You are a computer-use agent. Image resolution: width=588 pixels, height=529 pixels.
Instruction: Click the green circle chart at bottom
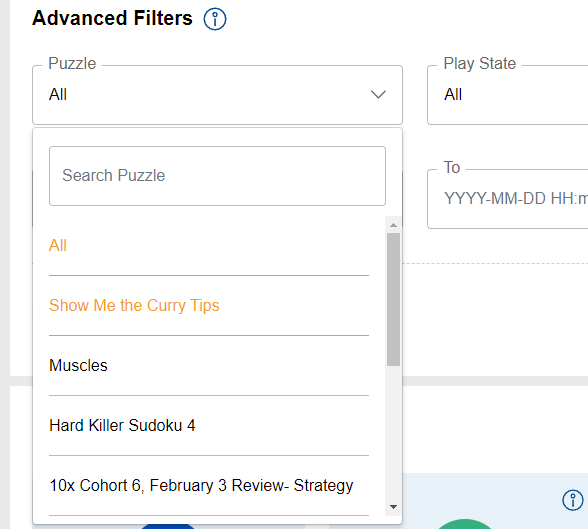pyautogui.click(x=464, y=524)
